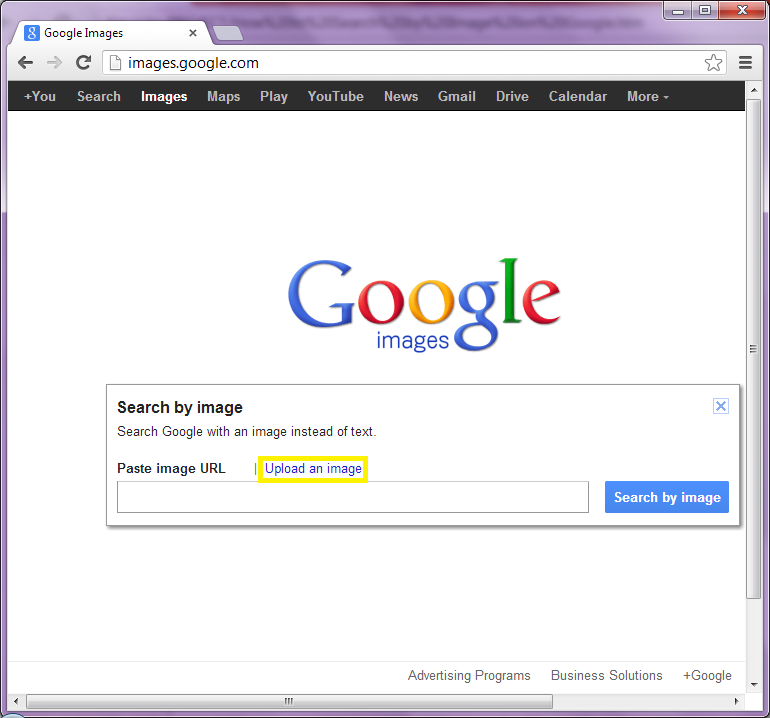
Task: Click the browser forward arrow
Action: coord(55,63)
